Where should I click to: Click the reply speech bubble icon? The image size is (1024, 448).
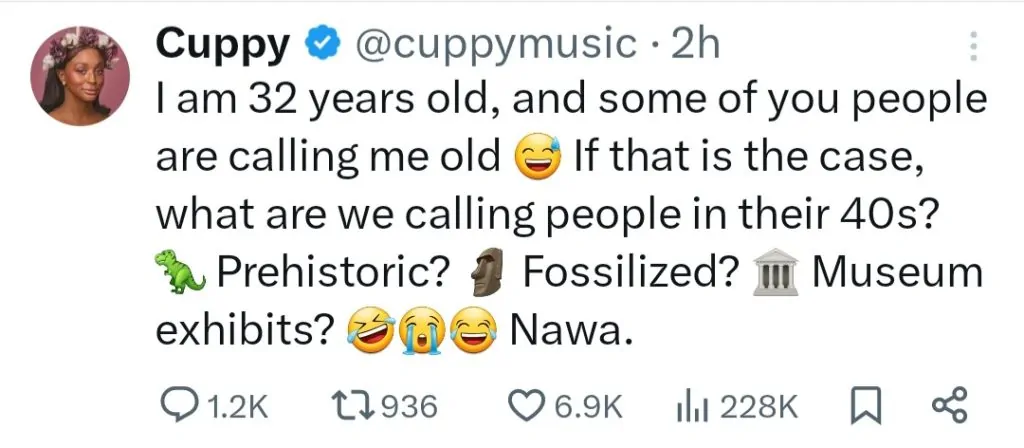(x=180, y=406)
